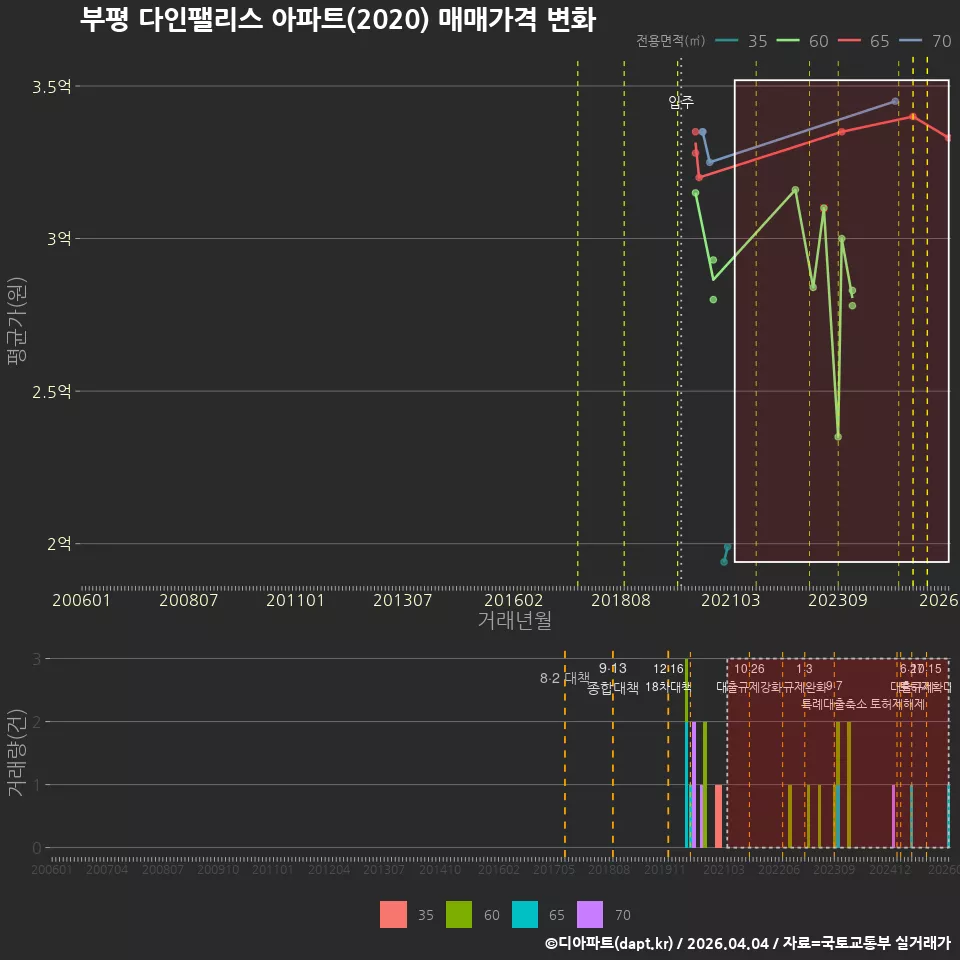
Task: Click the cyan 65 swatch in bottom legend
Action: 525,914
